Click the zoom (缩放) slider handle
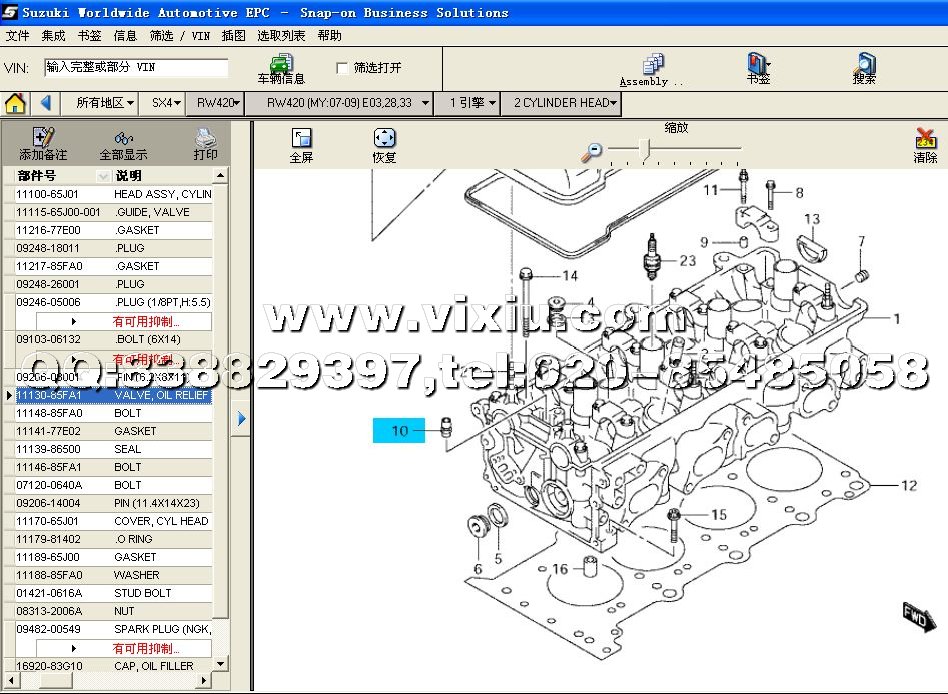The image size is (948, 694). [646, 151]
